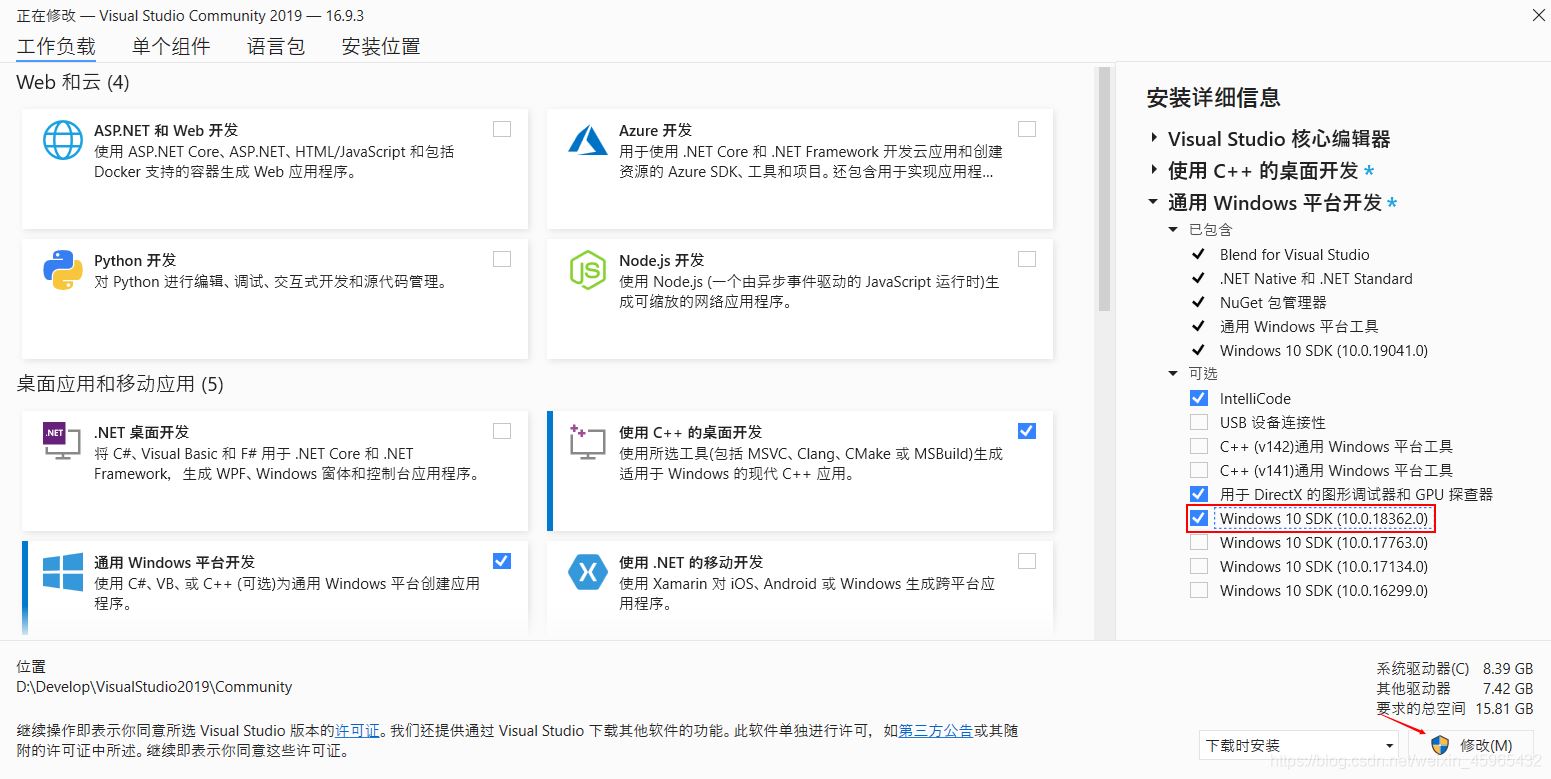Click the C++ 桌面开发 workload icon
The height and width of the screenshot is (779, 1551).
pos(587,442)
